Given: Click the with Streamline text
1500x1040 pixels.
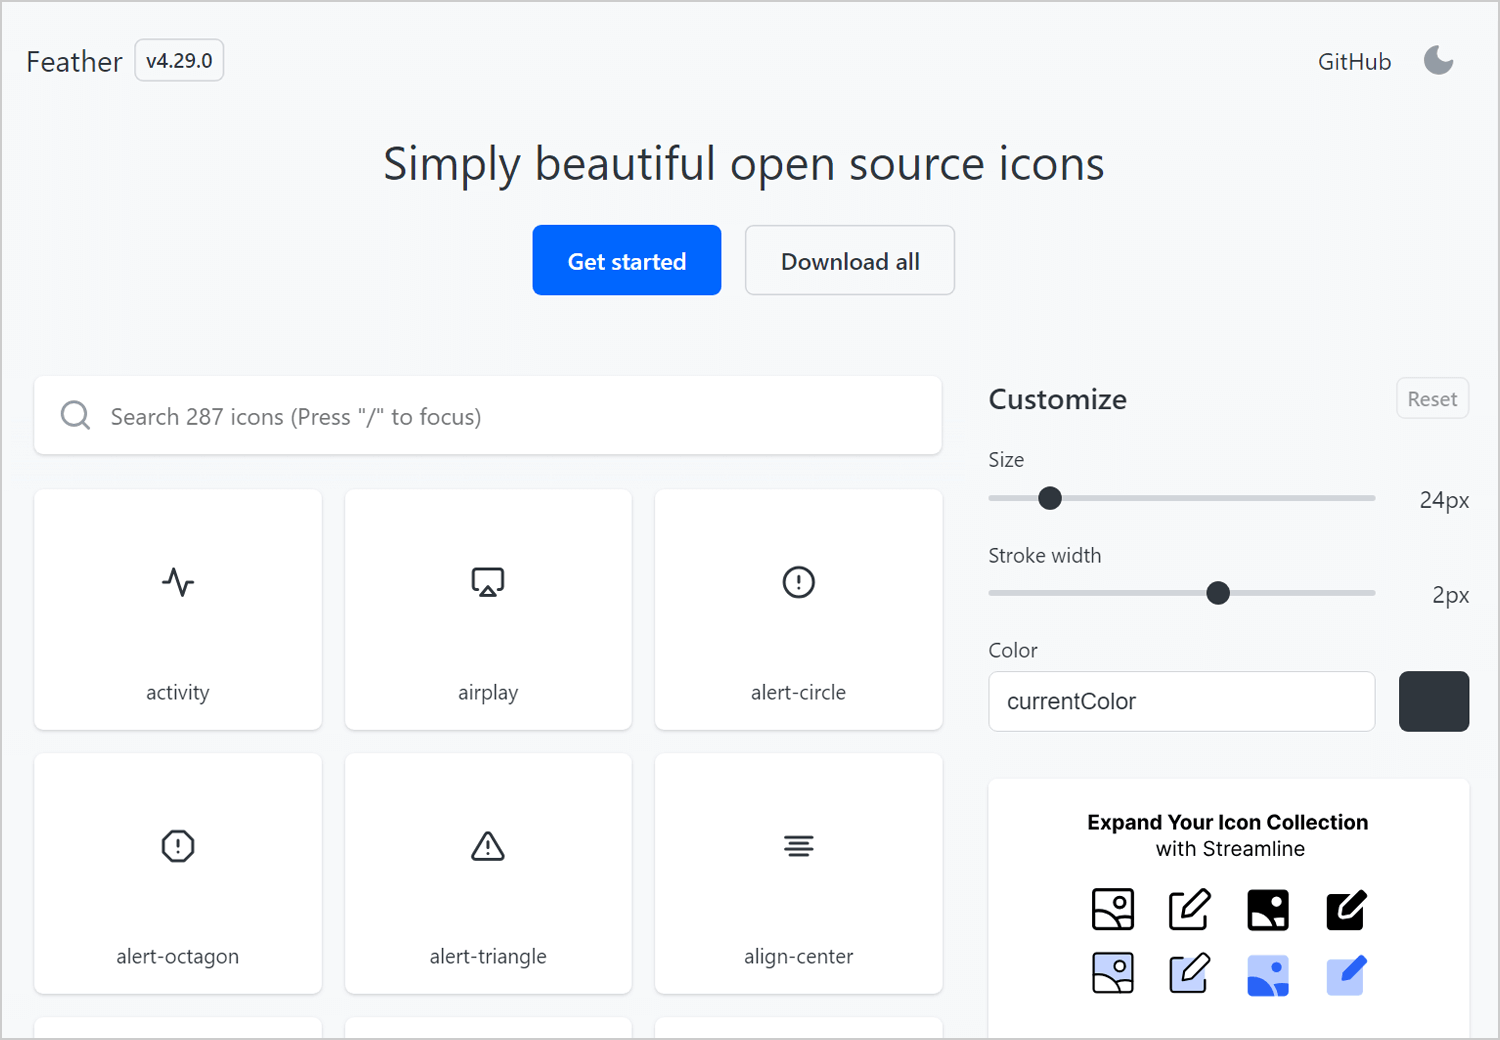Looking at the screenshot, I should (x=1230, y=849).
